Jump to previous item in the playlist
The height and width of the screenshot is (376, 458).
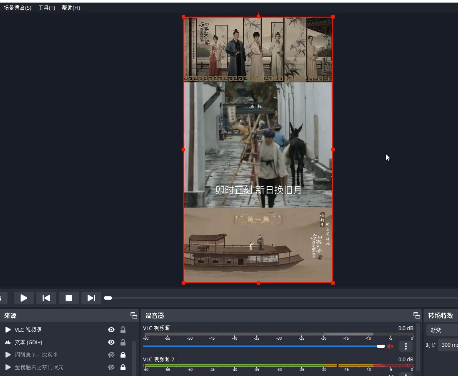click(46, 298)
